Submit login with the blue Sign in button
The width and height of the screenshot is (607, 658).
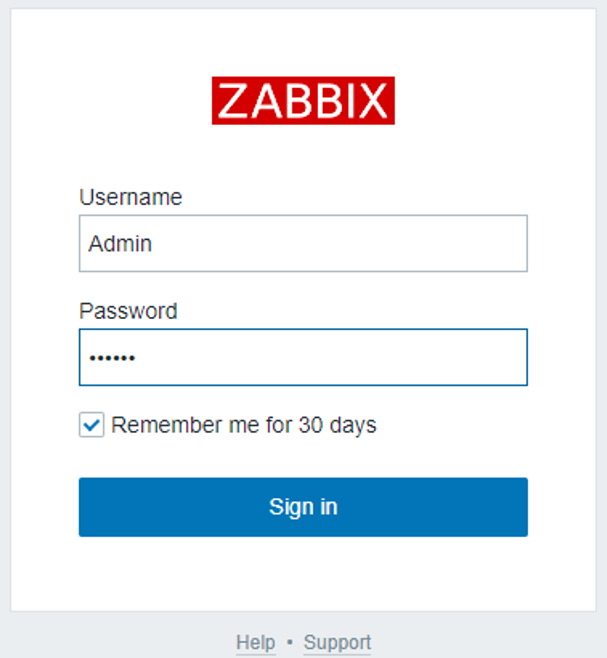[x=303, y=507]
